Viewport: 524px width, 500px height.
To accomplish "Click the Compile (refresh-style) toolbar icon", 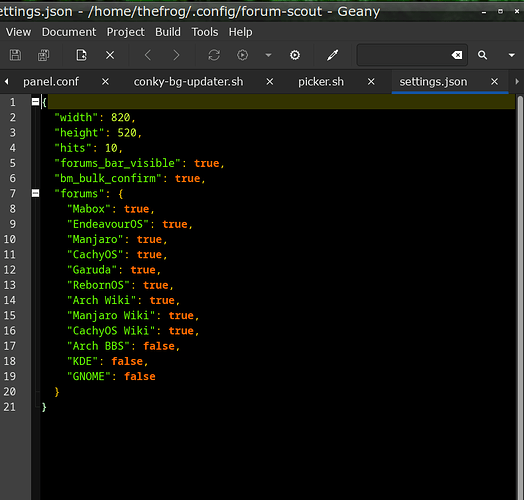I will (x=214, y=55).
